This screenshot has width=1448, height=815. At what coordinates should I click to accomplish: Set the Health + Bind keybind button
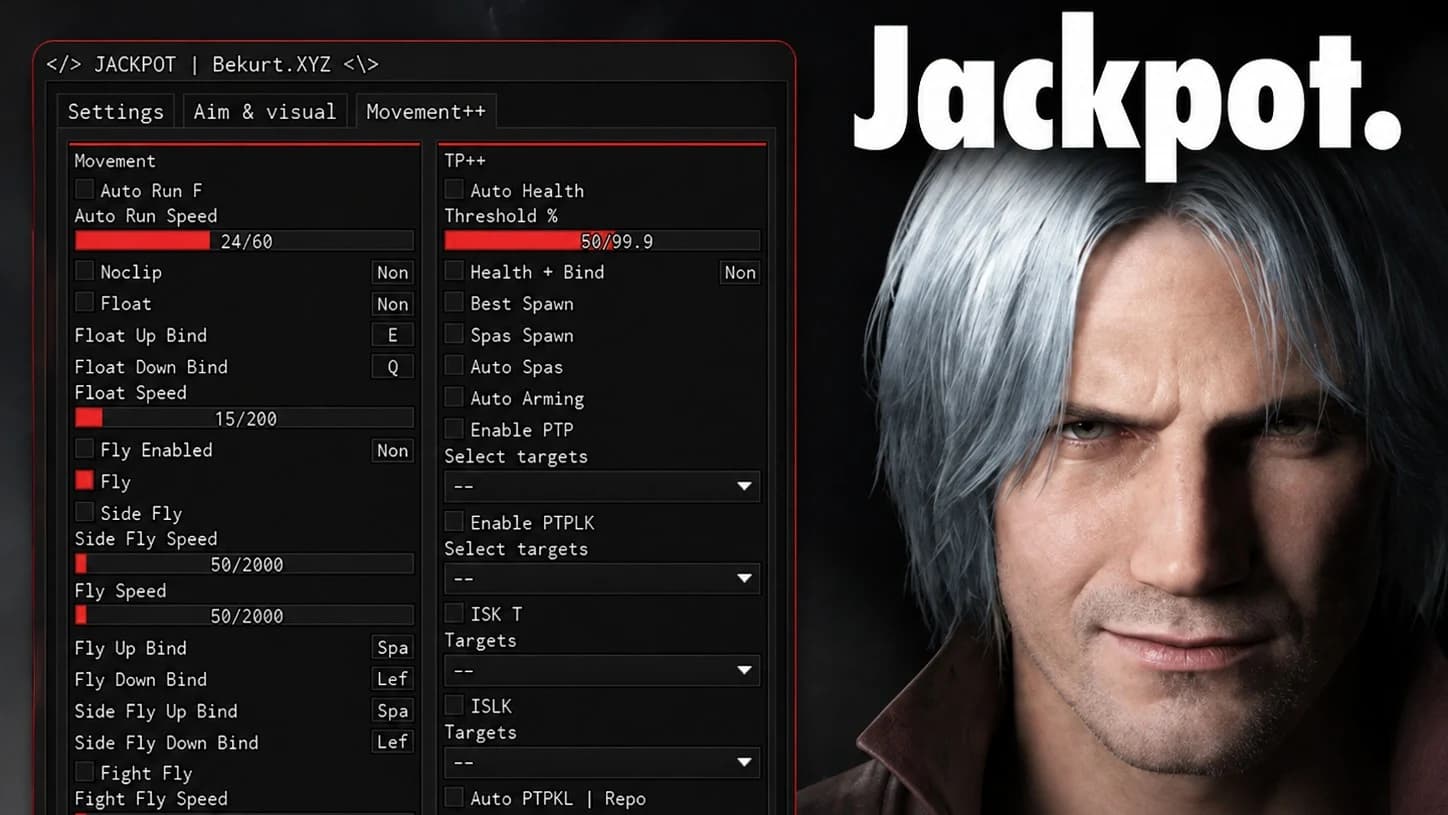740,272
